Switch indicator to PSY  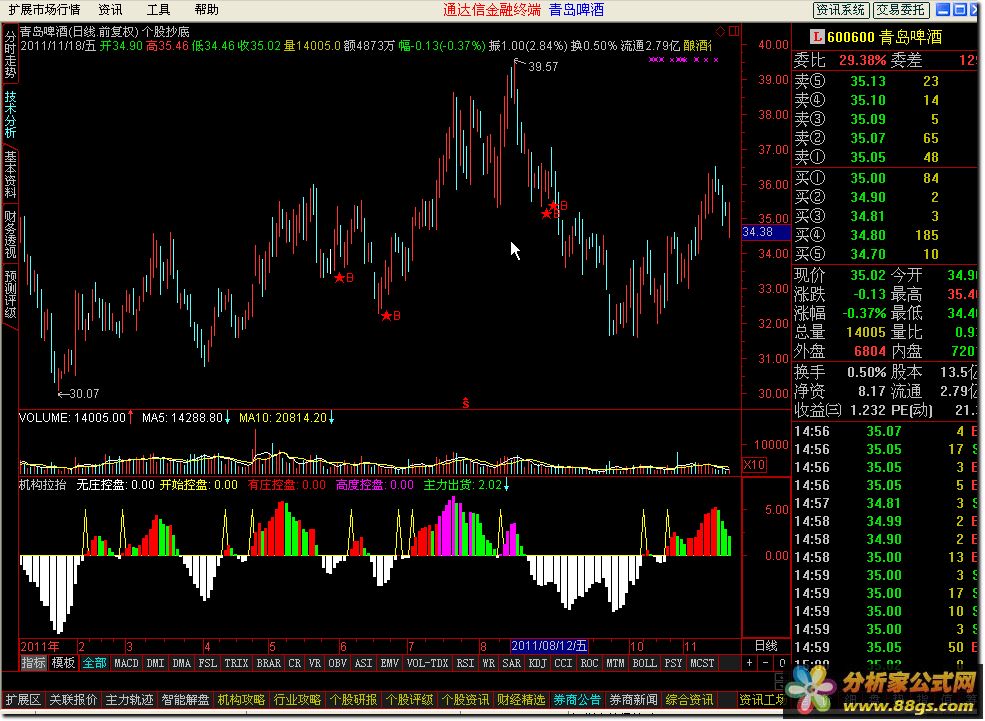pyautogui.click(x=673, y=663)
